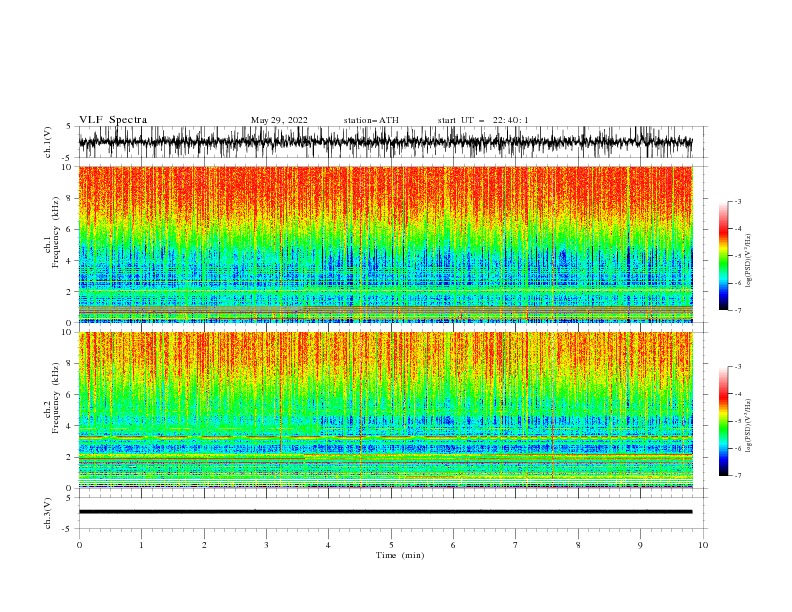Click the "-5" tick on ch.2 colorbar

(738, 421)
